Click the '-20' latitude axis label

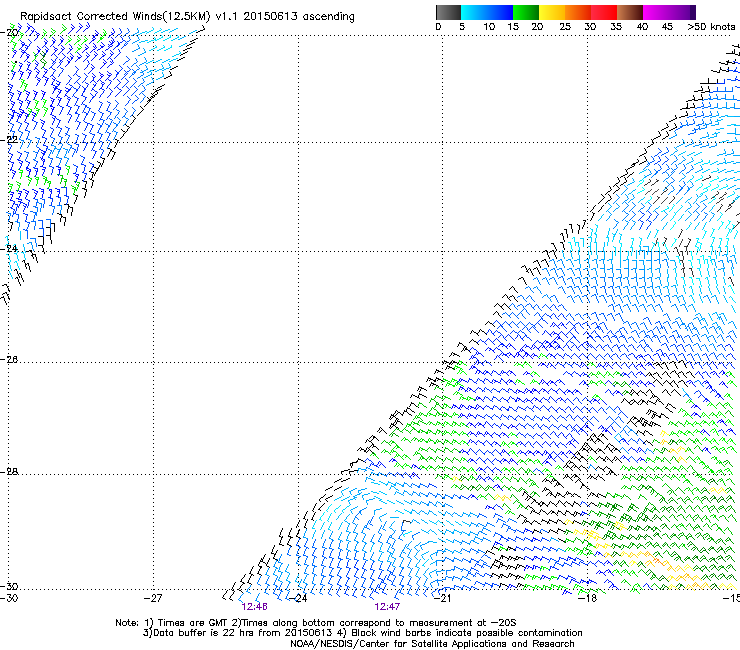pyautogui.click(x=9, y=33)
